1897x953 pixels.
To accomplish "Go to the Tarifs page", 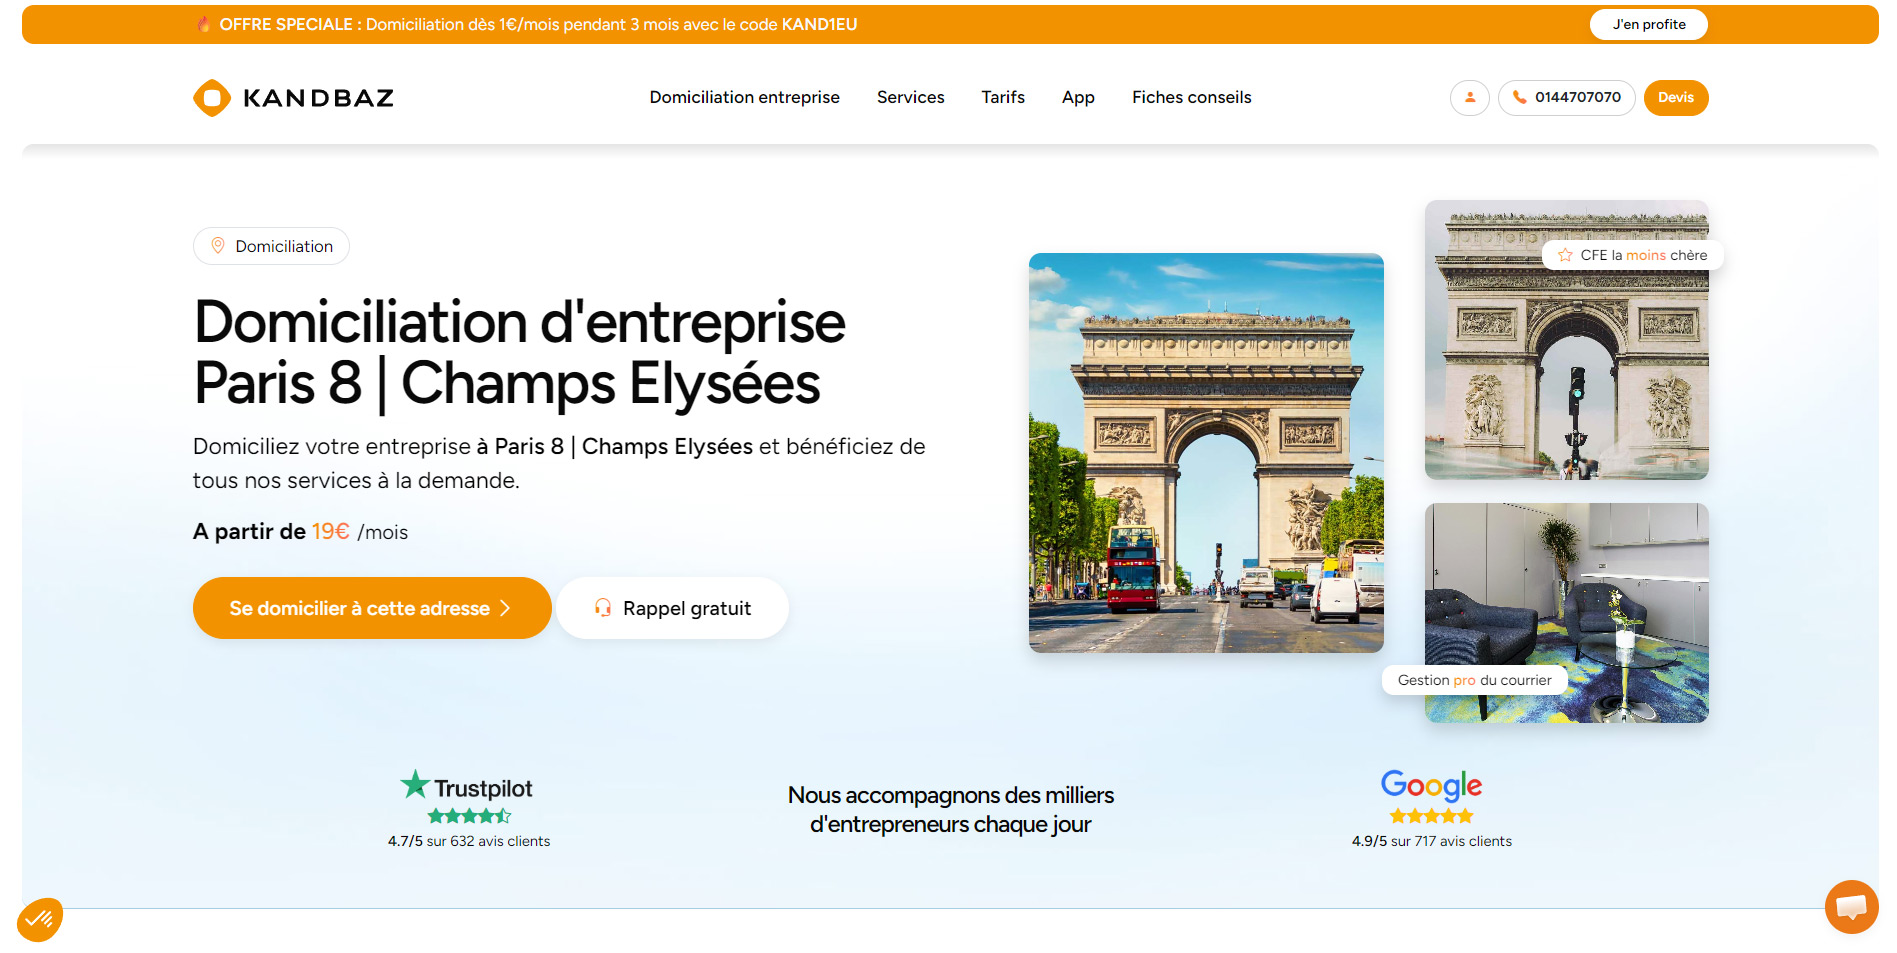I will (x=1002, y=97).
